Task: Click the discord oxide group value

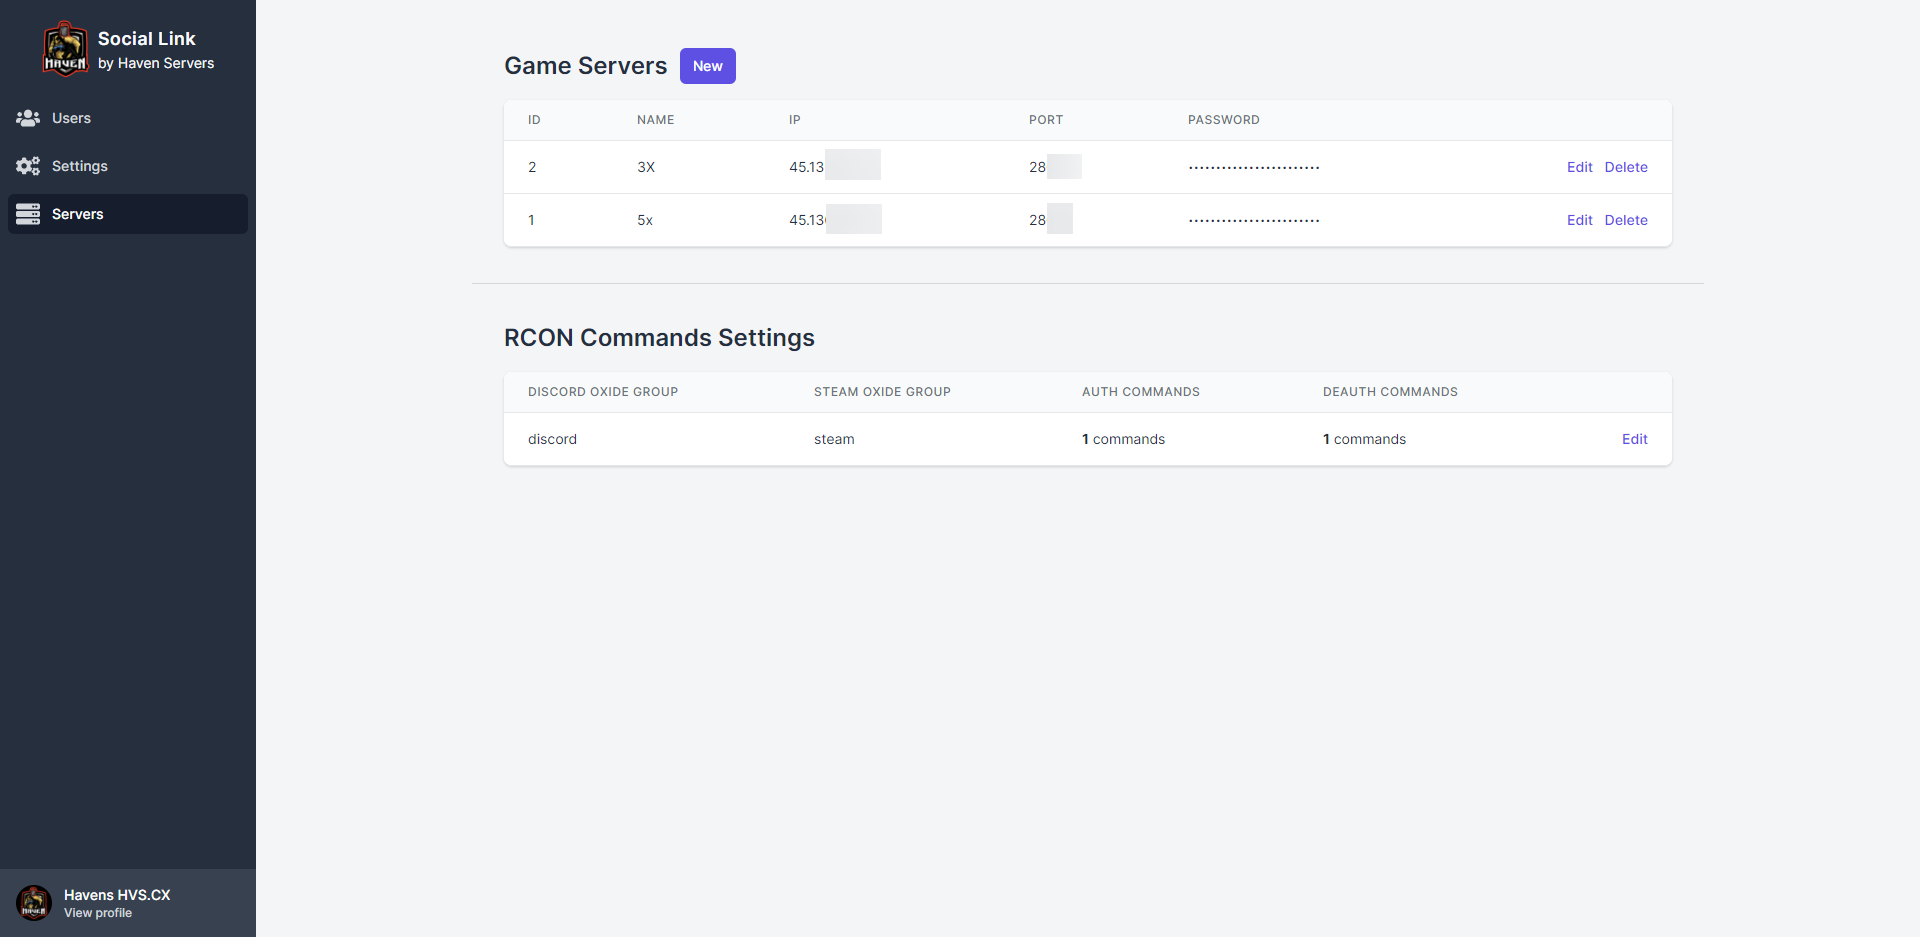Action: [x=552, y=439]
